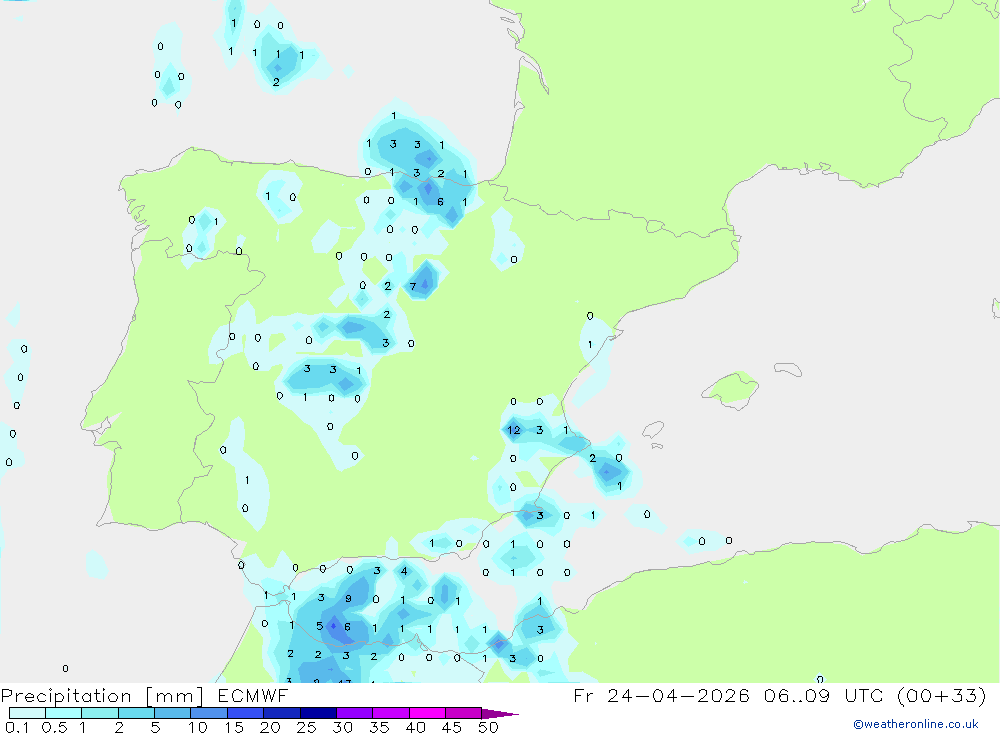The image size is (1000, 733).
Task: Click the date 'Fr 24-04-2026'
Action: (x=661, y=696)
